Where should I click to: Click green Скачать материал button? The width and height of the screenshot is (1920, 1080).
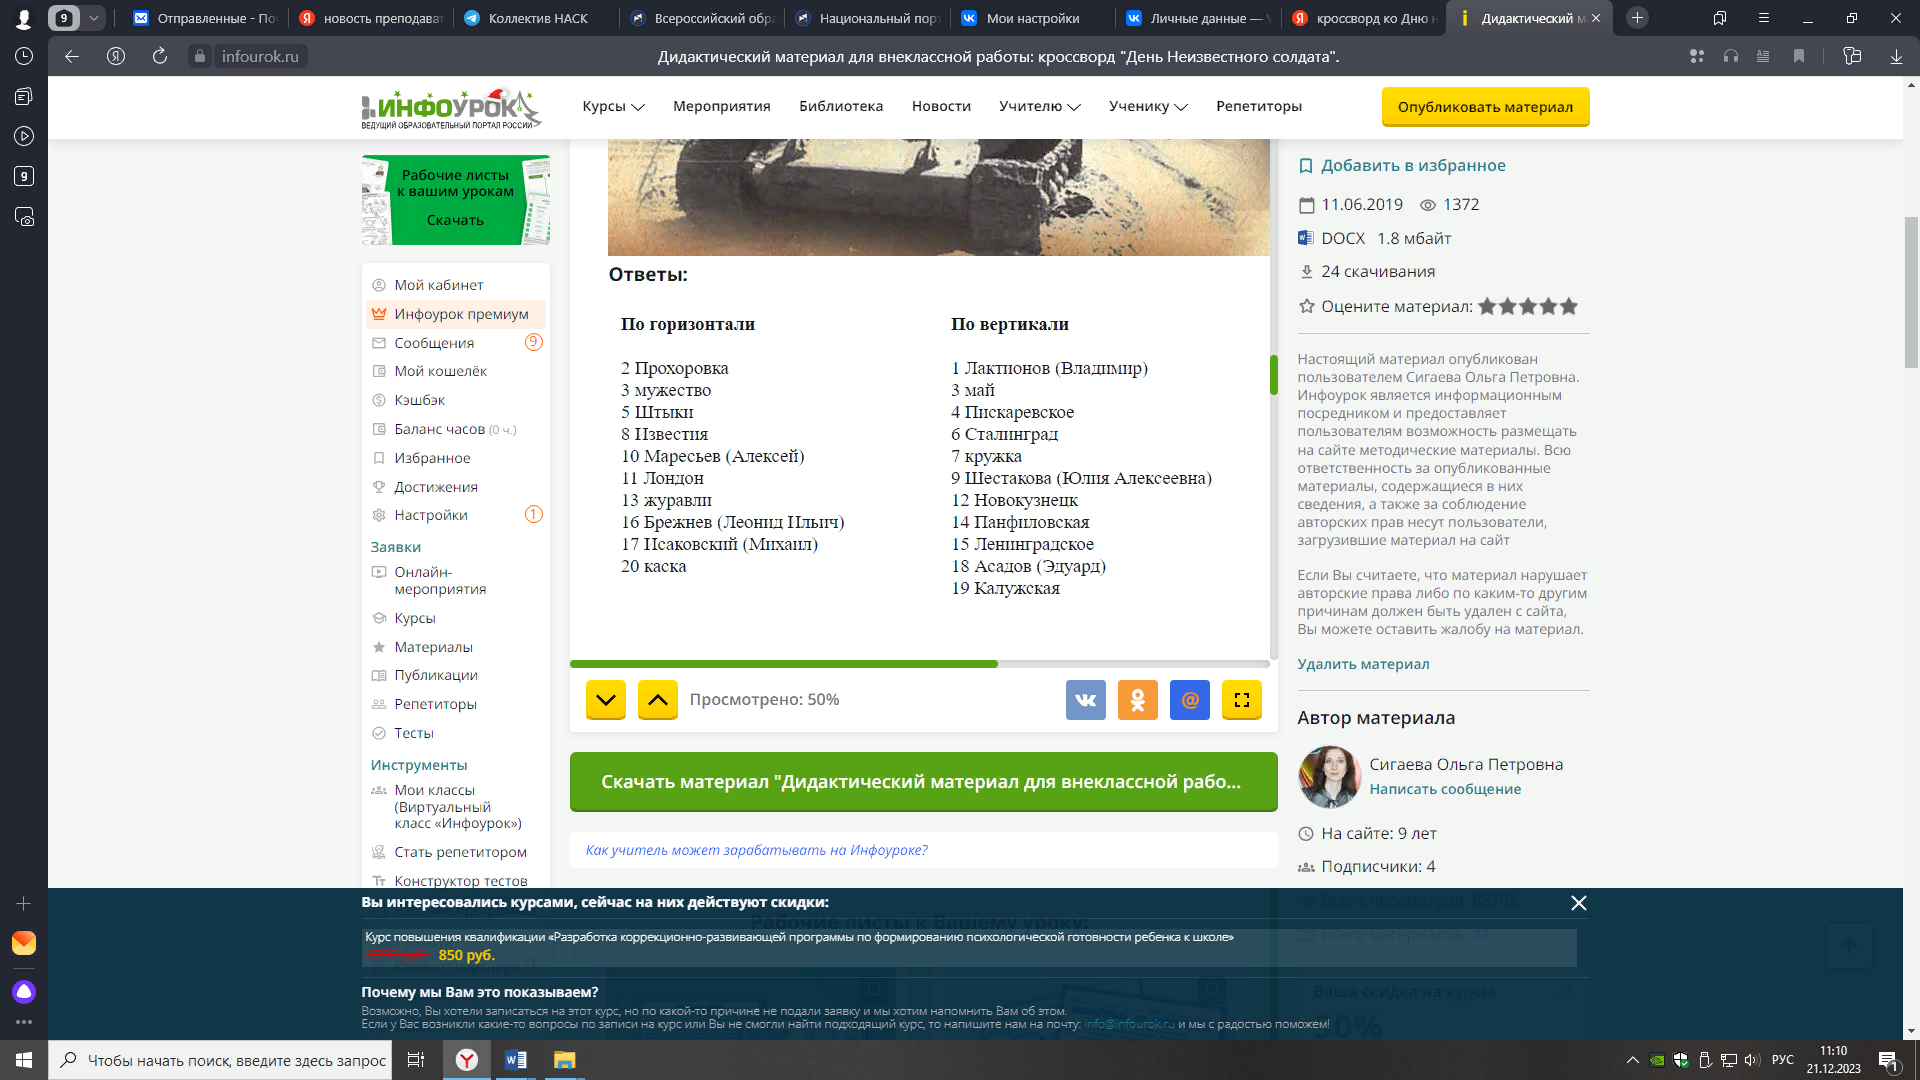coord(922,782)
